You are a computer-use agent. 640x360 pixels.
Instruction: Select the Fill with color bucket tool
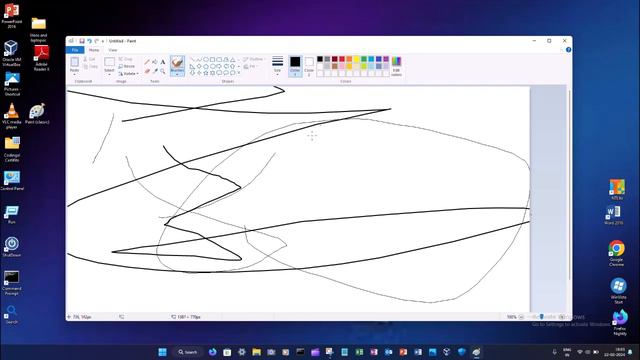point(155,62)
